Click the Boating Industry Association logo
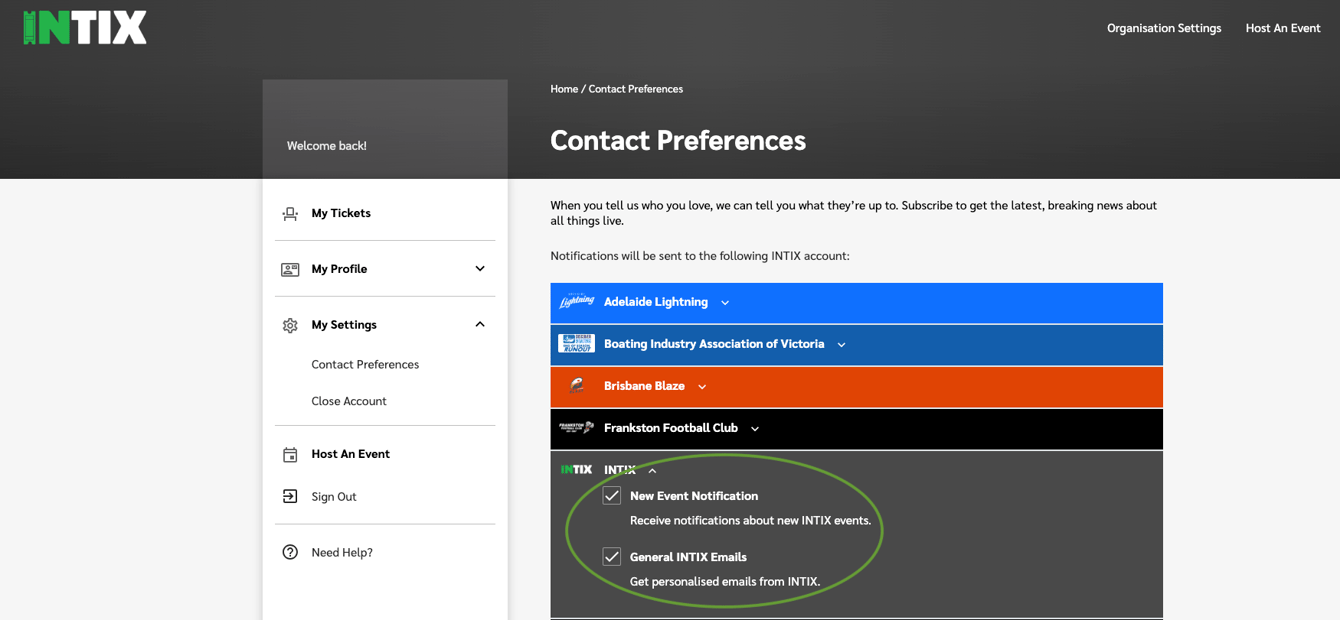Screen dimensions: 1340x620 (577, 344)
